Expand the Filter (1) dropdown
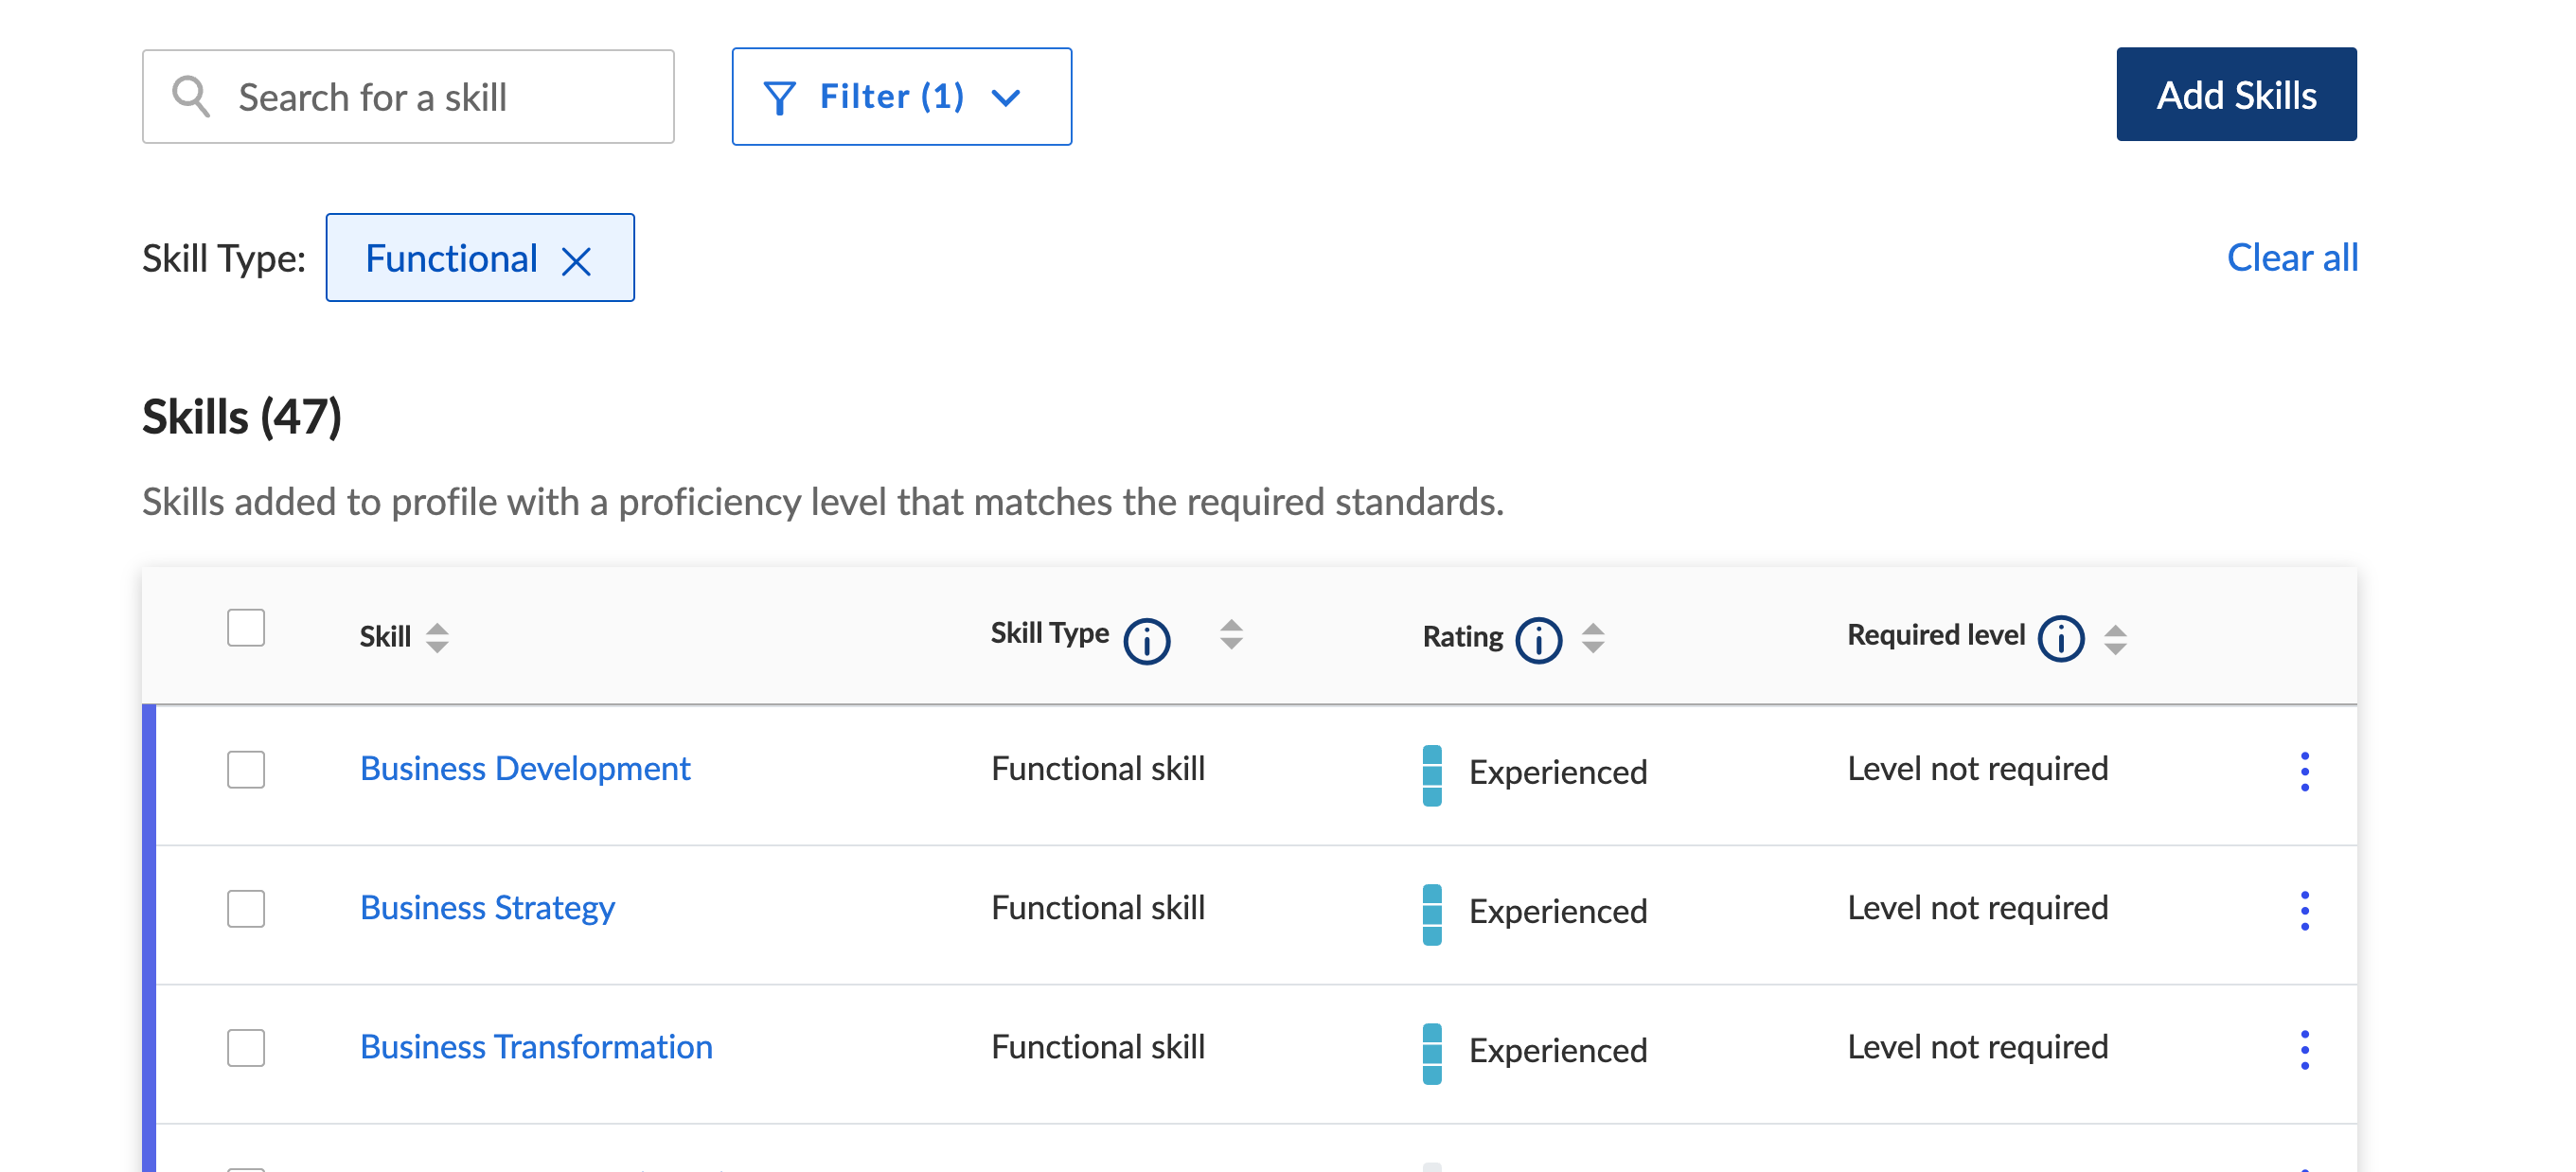This screenshot has height=1172, width=2576. tap(901, 97)
